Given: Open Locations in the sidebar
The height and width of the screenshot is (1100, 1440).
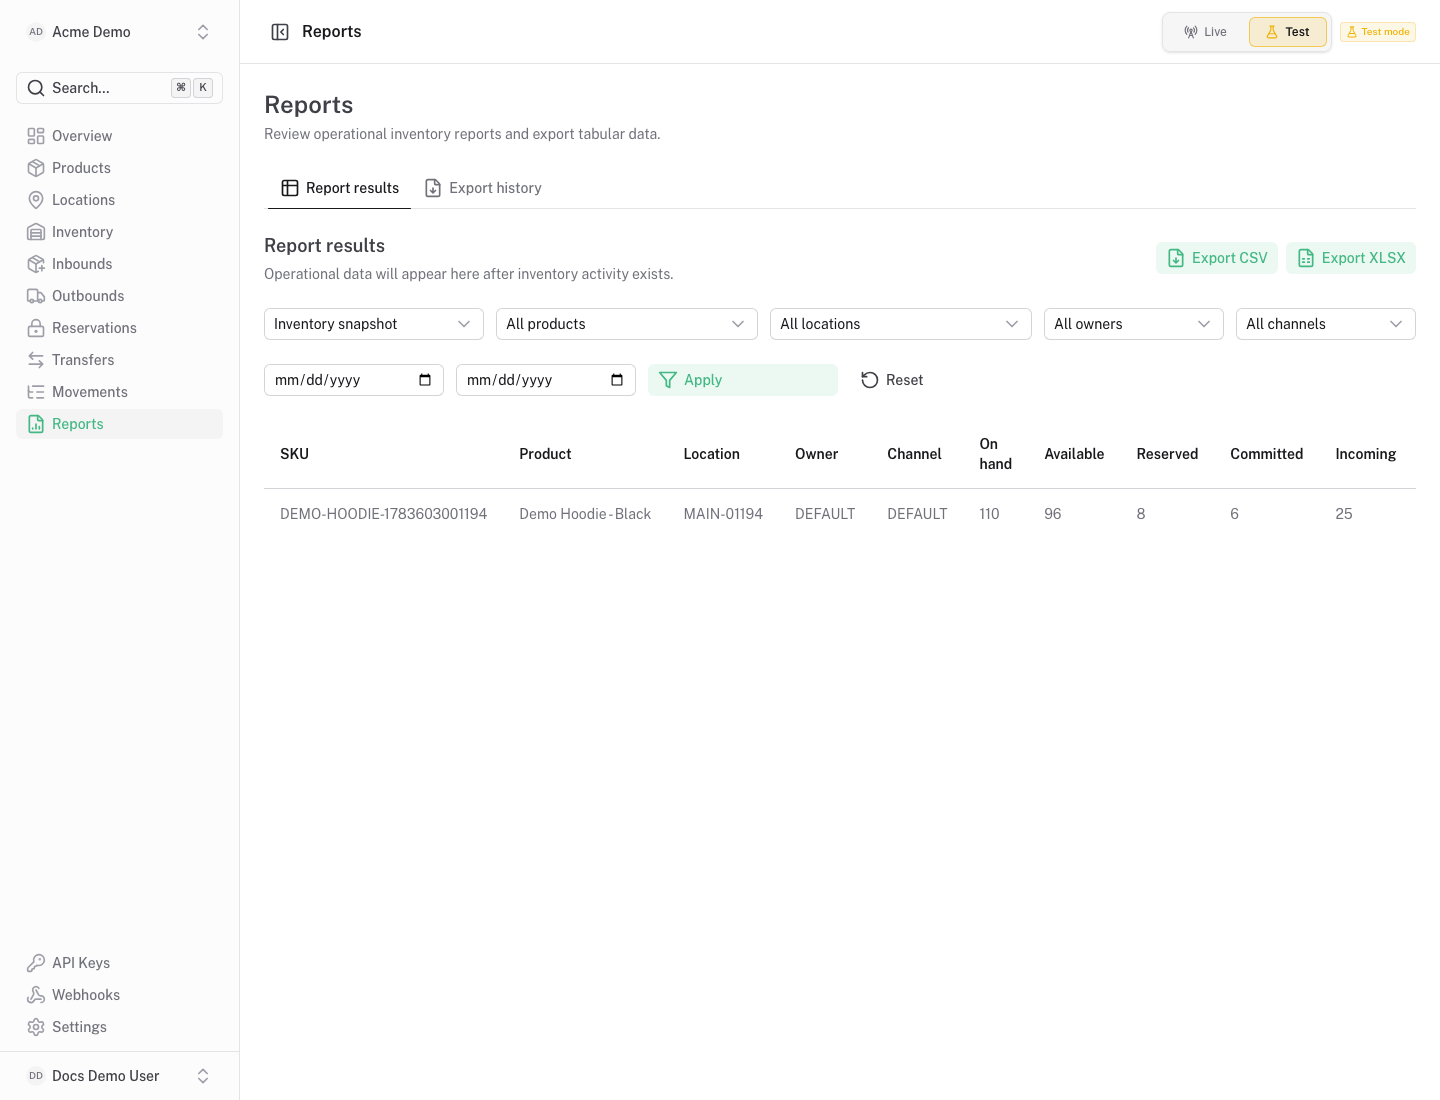Looking at the screenshot, I should click(119, 200).
